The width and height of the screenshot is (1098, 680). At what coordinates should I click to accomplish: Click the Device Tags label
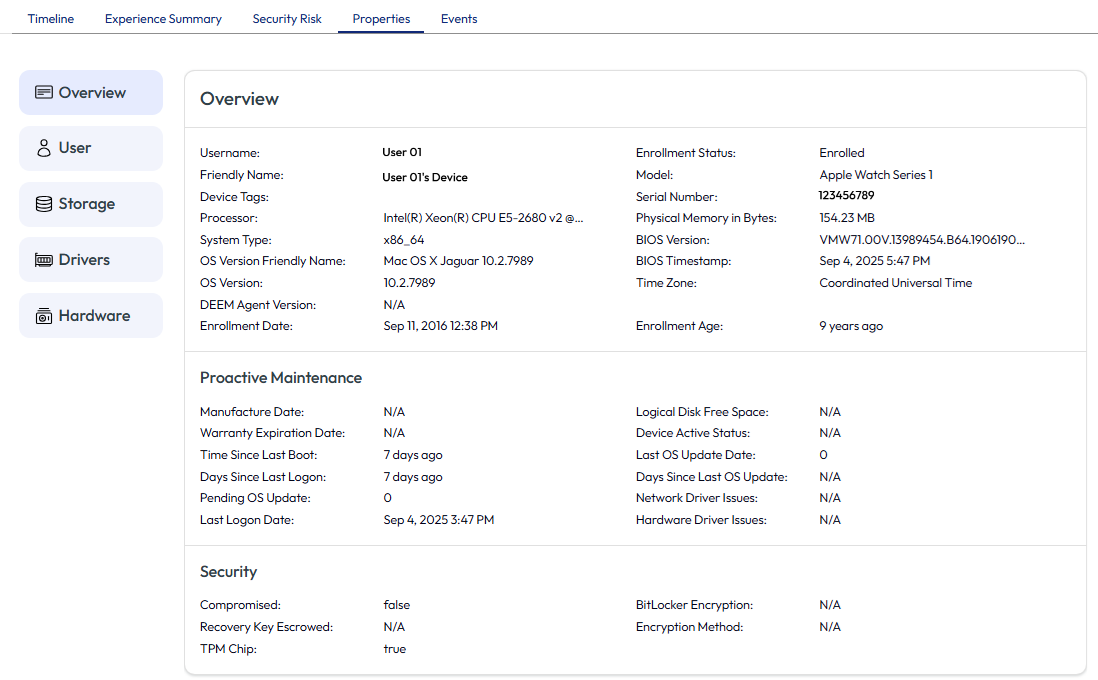click(234, 197)
